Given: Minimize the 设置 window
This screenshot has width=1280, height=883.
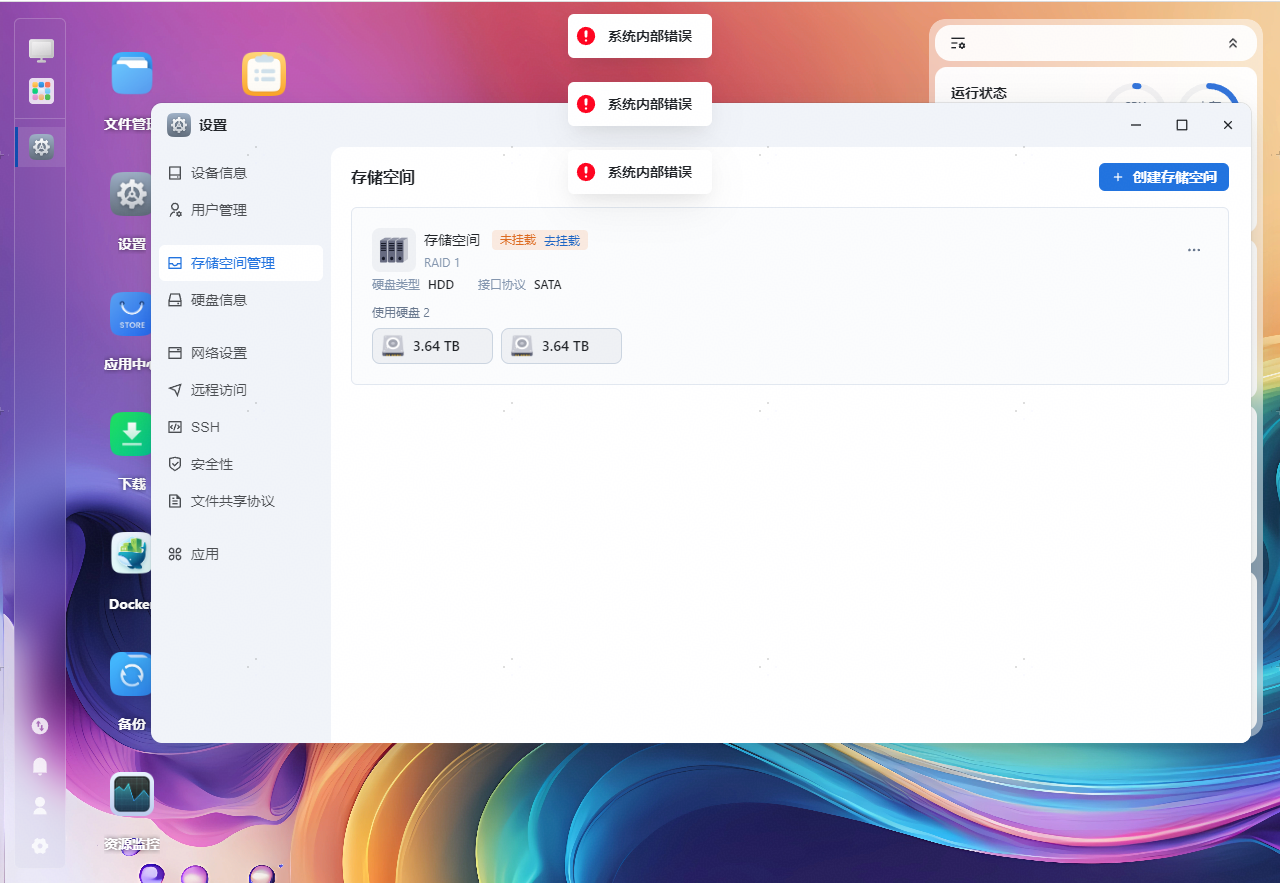Looking at the screenshot, I should click(x=1136, y=125).
